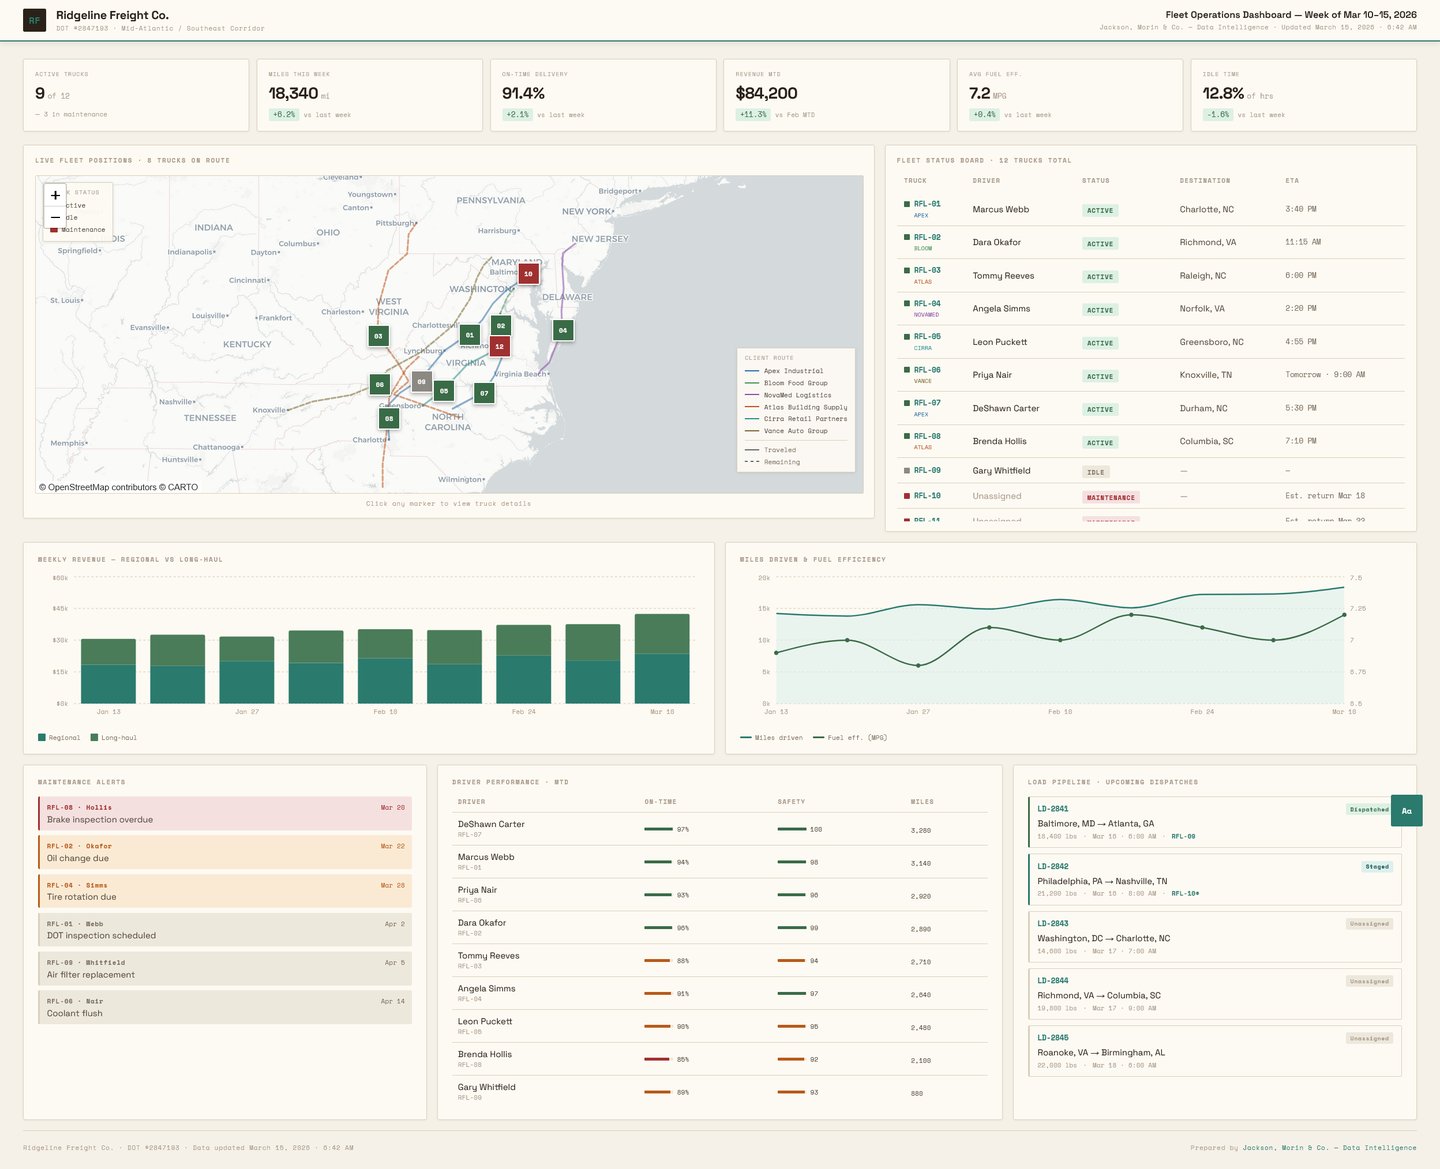Toggle Long-haul series in revenue legend
The image size is (1440, 1169).
click(114, 738)
